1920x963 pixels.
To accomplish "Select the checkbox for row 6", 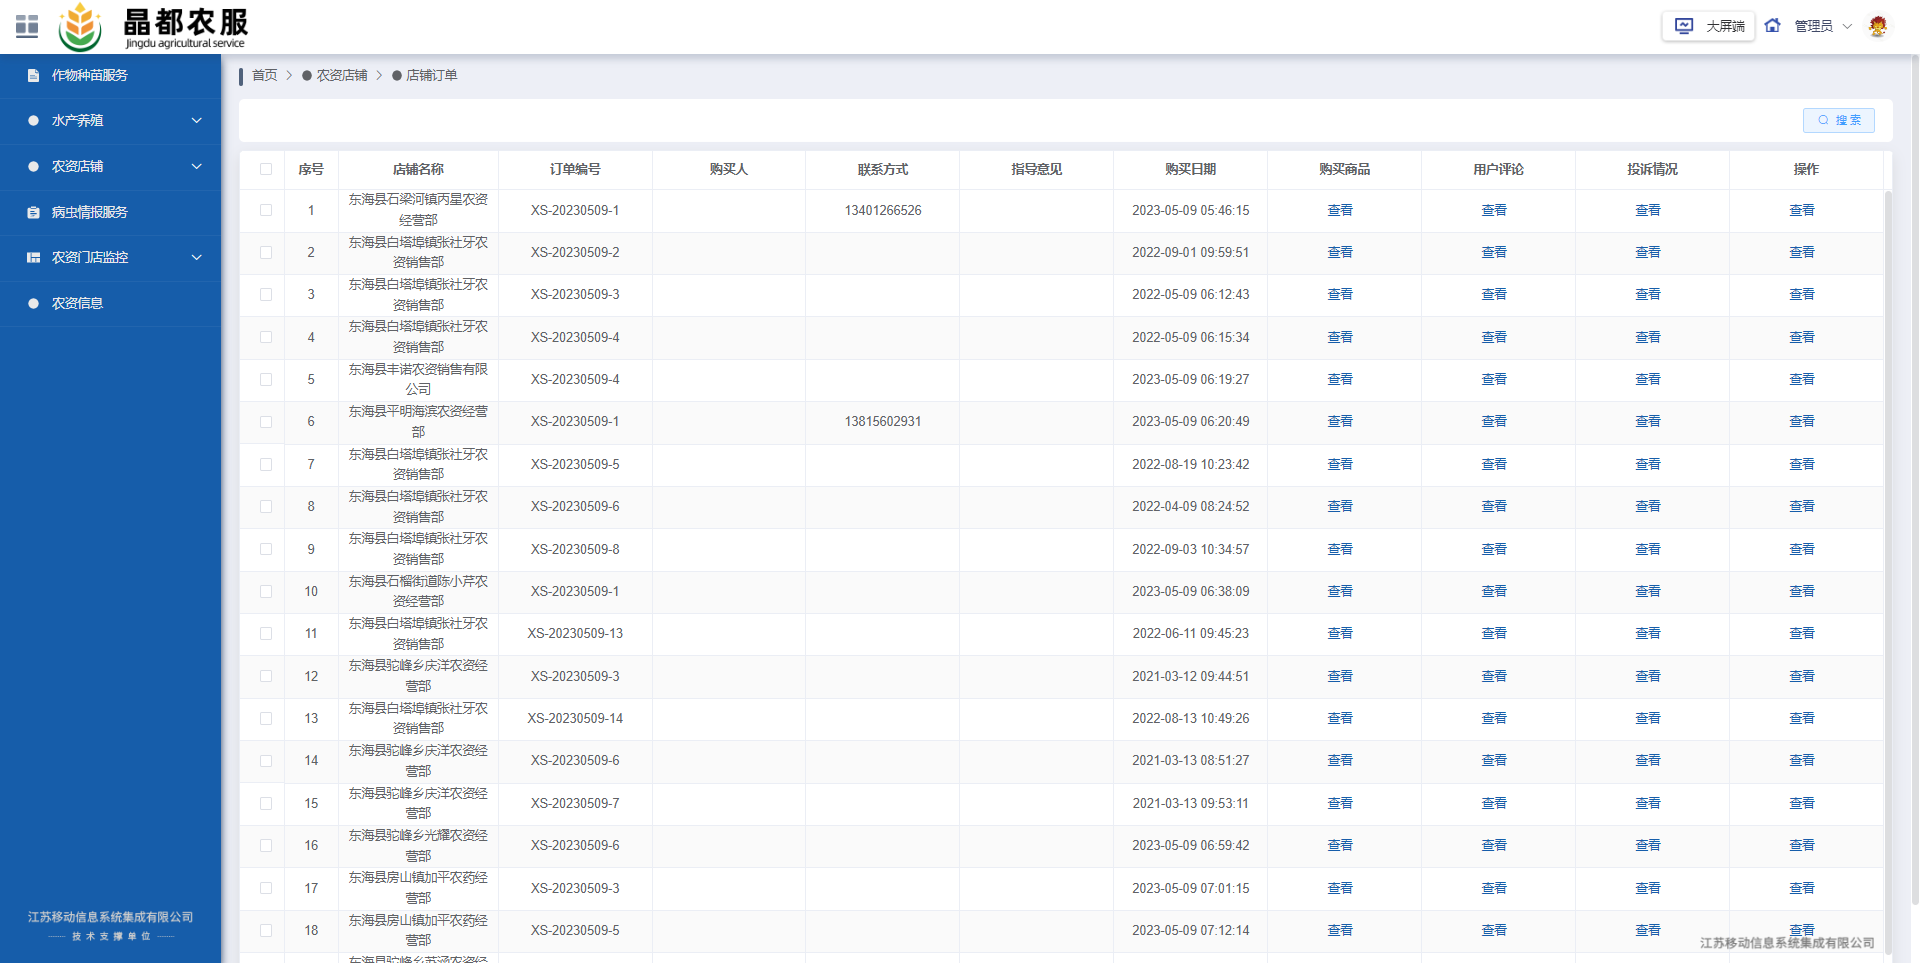I will tap(266, 422).
